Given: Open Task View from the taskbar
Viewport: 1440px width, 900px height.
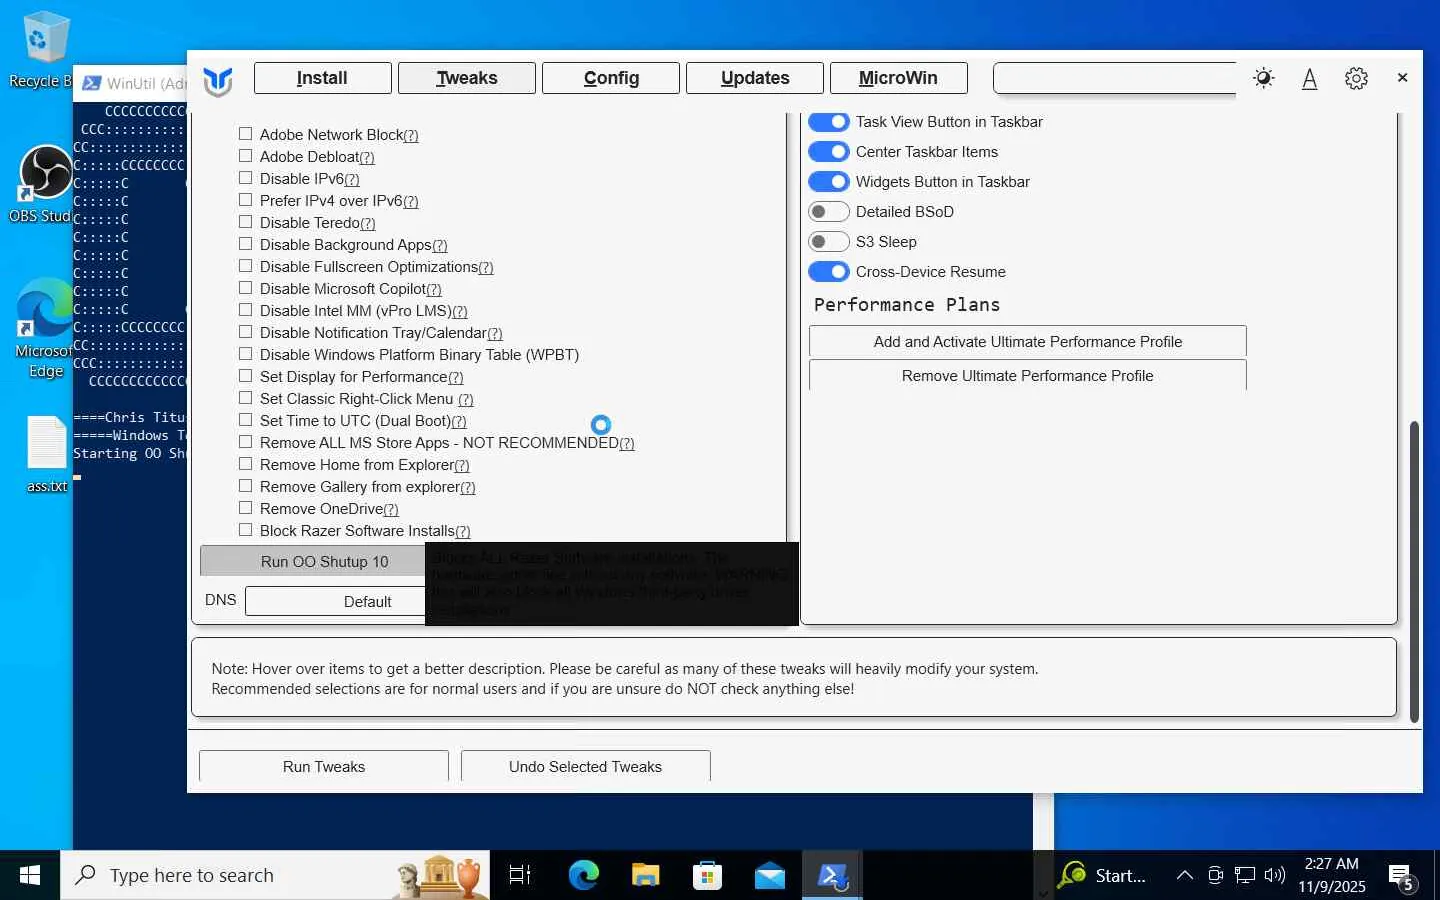Looking at the screenshot, I should (519, 875).
